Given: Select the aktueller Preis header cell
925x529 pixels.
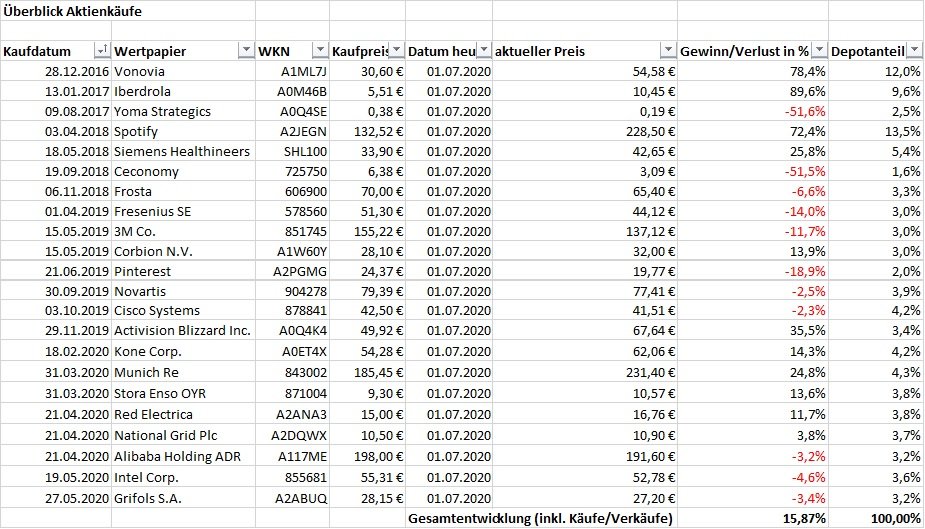Looking at the screenshot, I should (585, 51).
